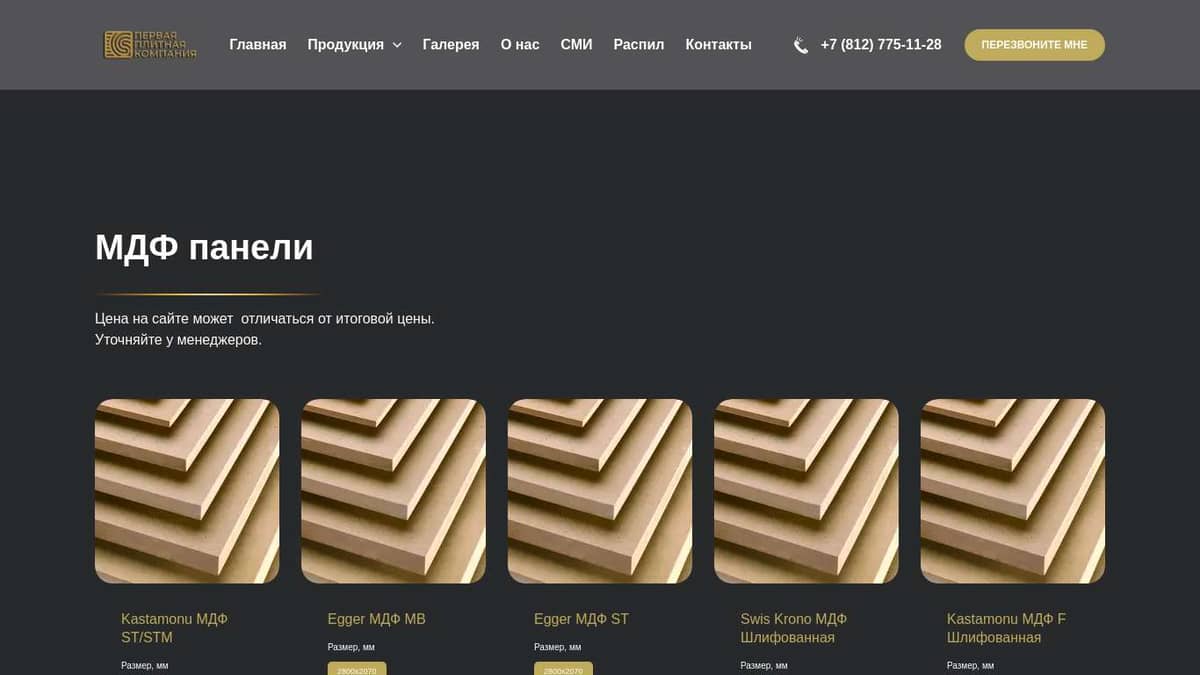1200x675 pixels.
Task: Open the Kastamonu МДФ ST/STM product image
Action: [187, 491]
